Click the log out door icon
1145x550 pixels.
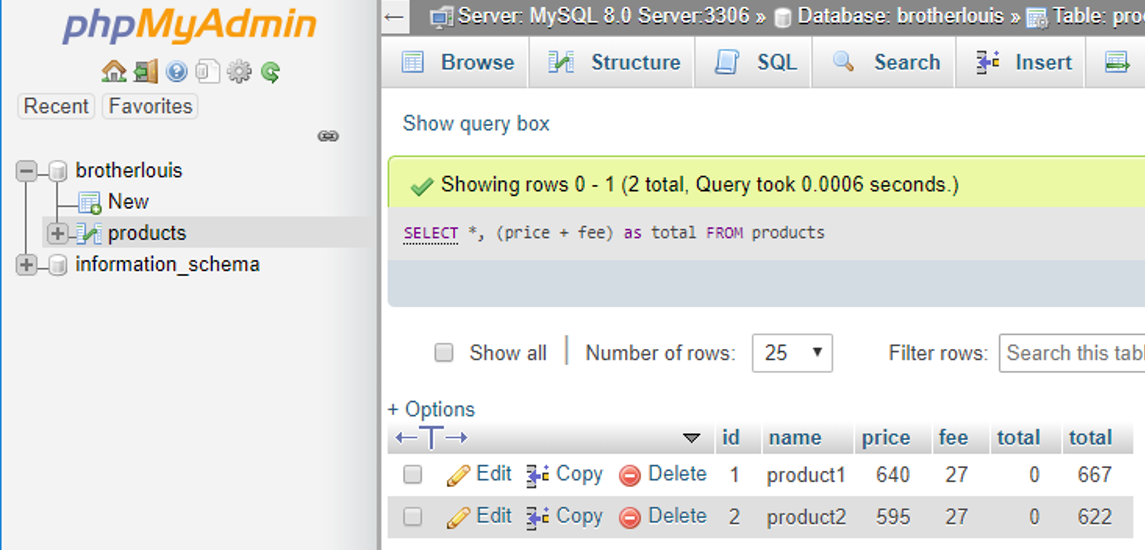coord(146,72)
